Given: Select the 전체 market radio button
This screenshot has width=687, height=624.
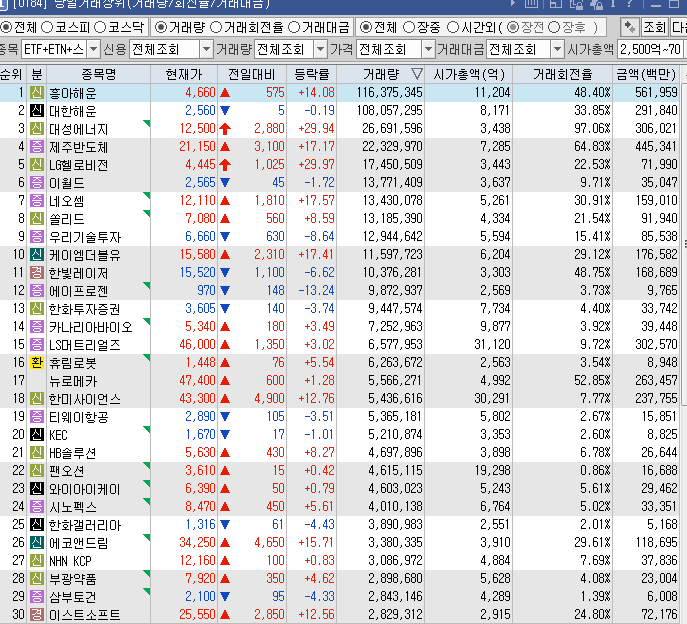Looking at the screenshot, I should [x=6, y=28].
